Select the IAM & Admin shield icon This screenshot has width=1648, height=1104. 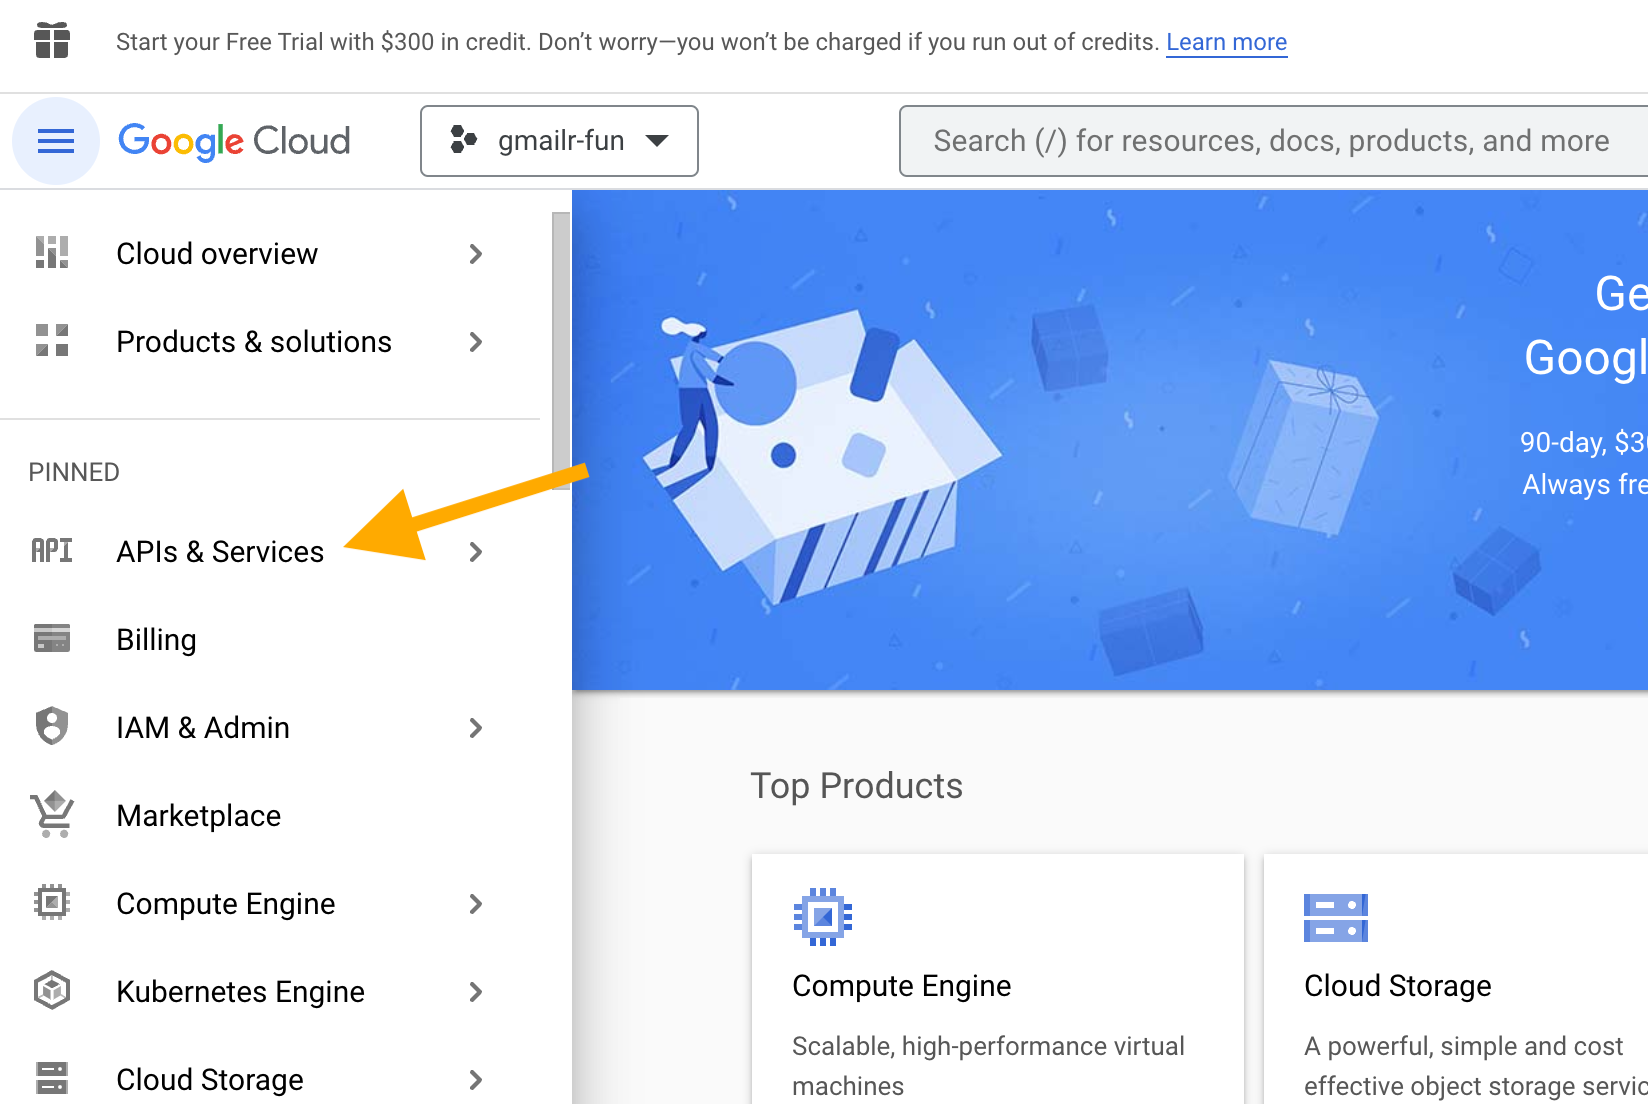51,727
